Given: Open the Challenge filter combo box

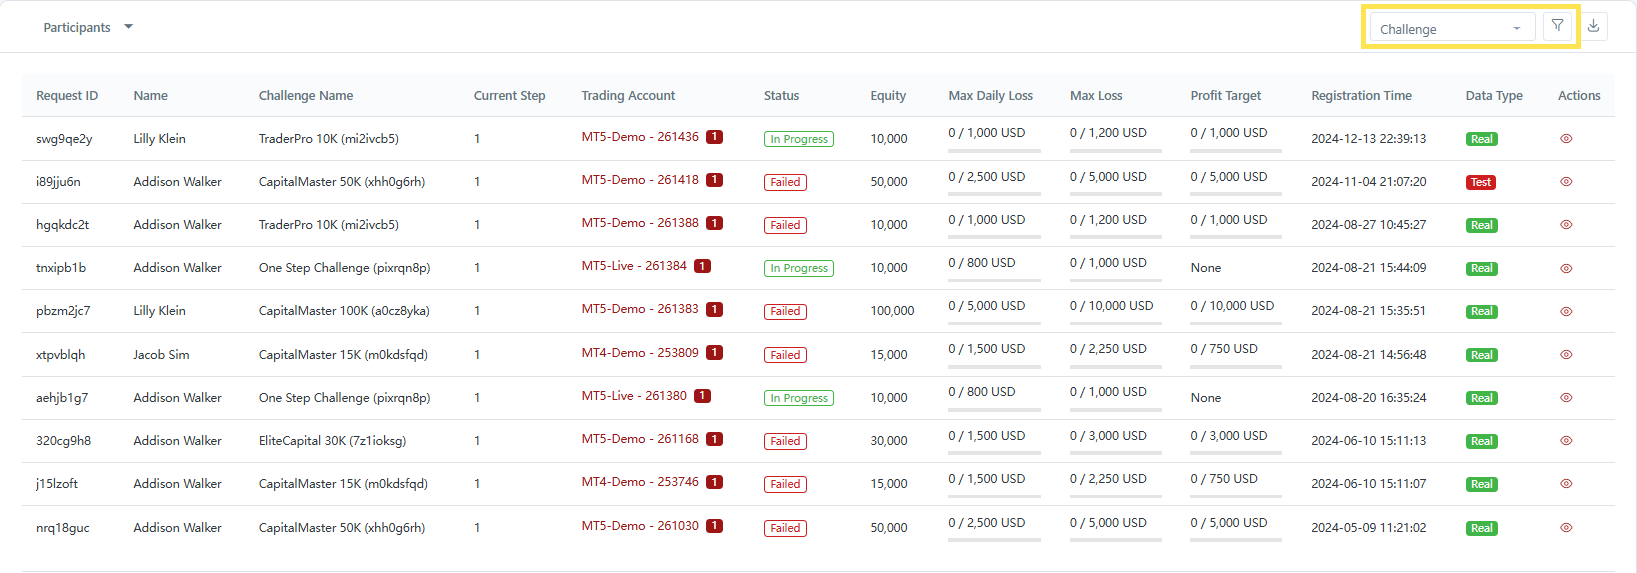Looking at the screenshot, I should point(1451,28).
